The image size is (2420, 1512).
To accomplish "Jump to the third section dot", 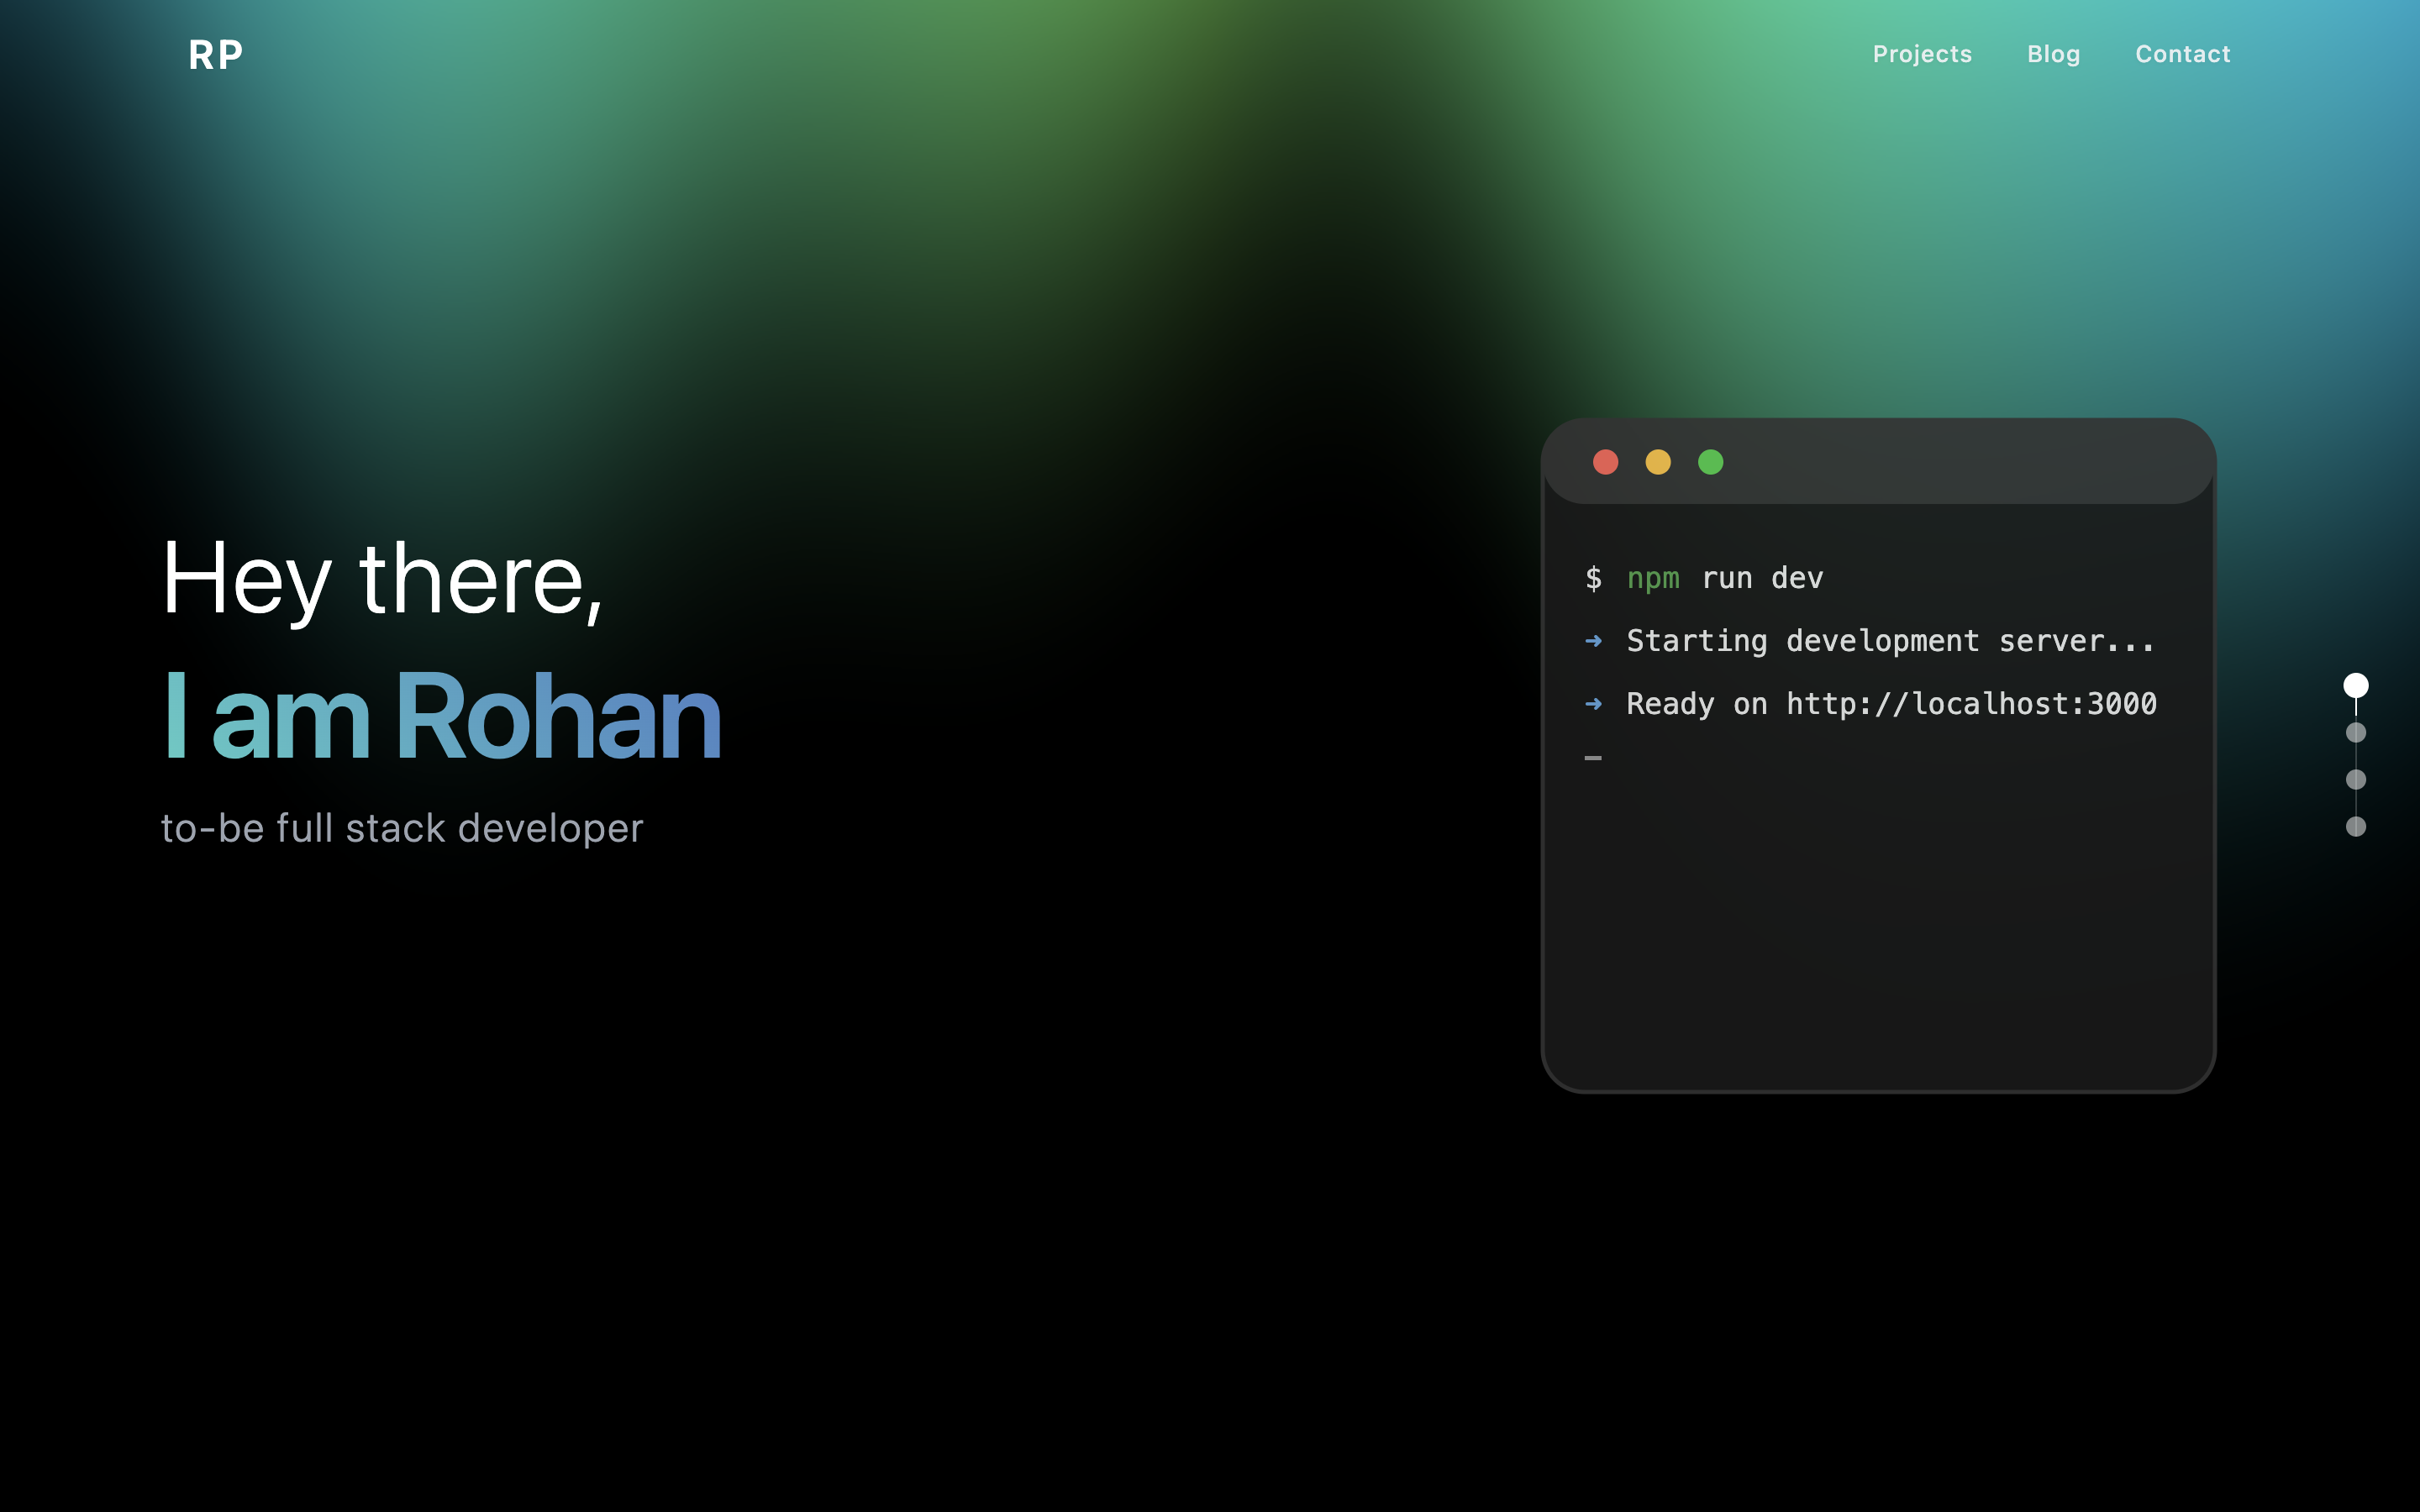I will (2356, 779).
